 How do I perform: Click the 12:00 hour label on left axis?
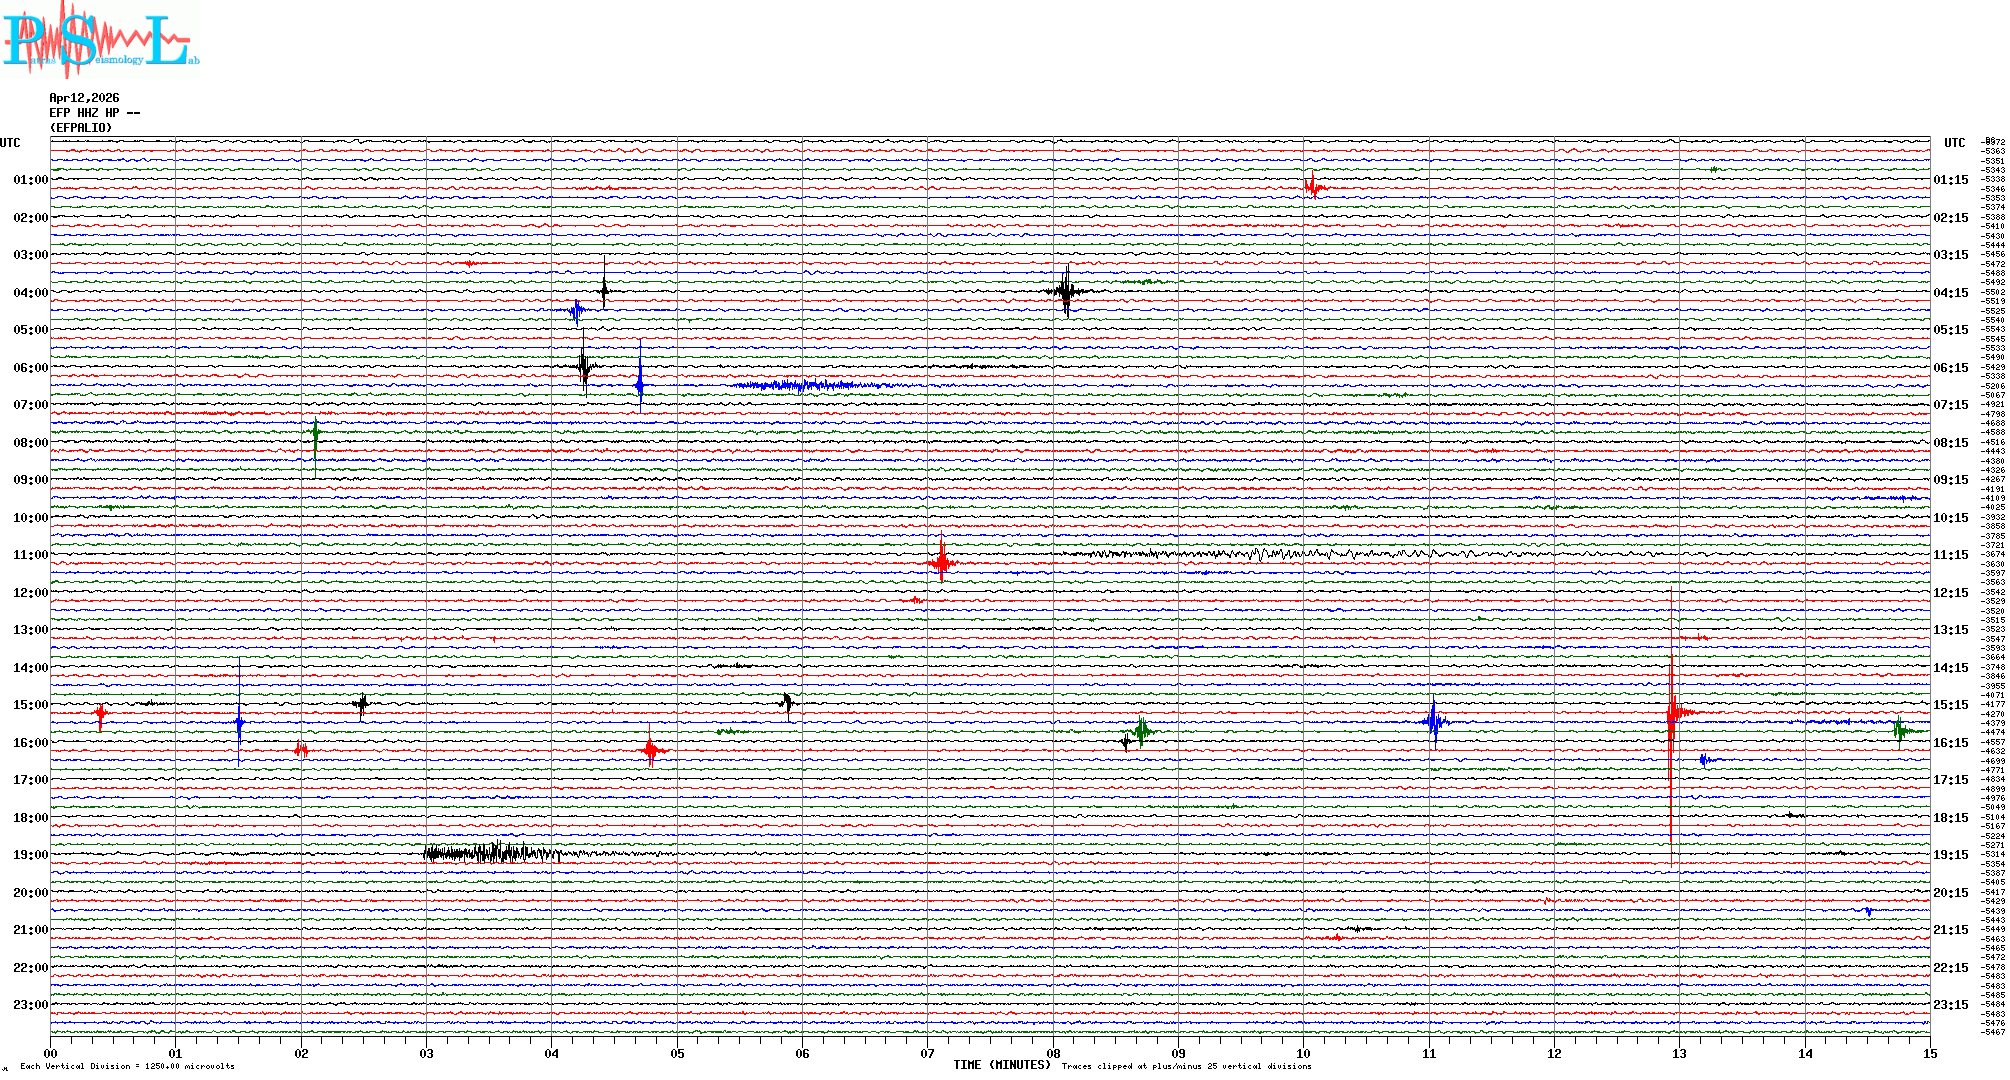[x=30, y=593]
